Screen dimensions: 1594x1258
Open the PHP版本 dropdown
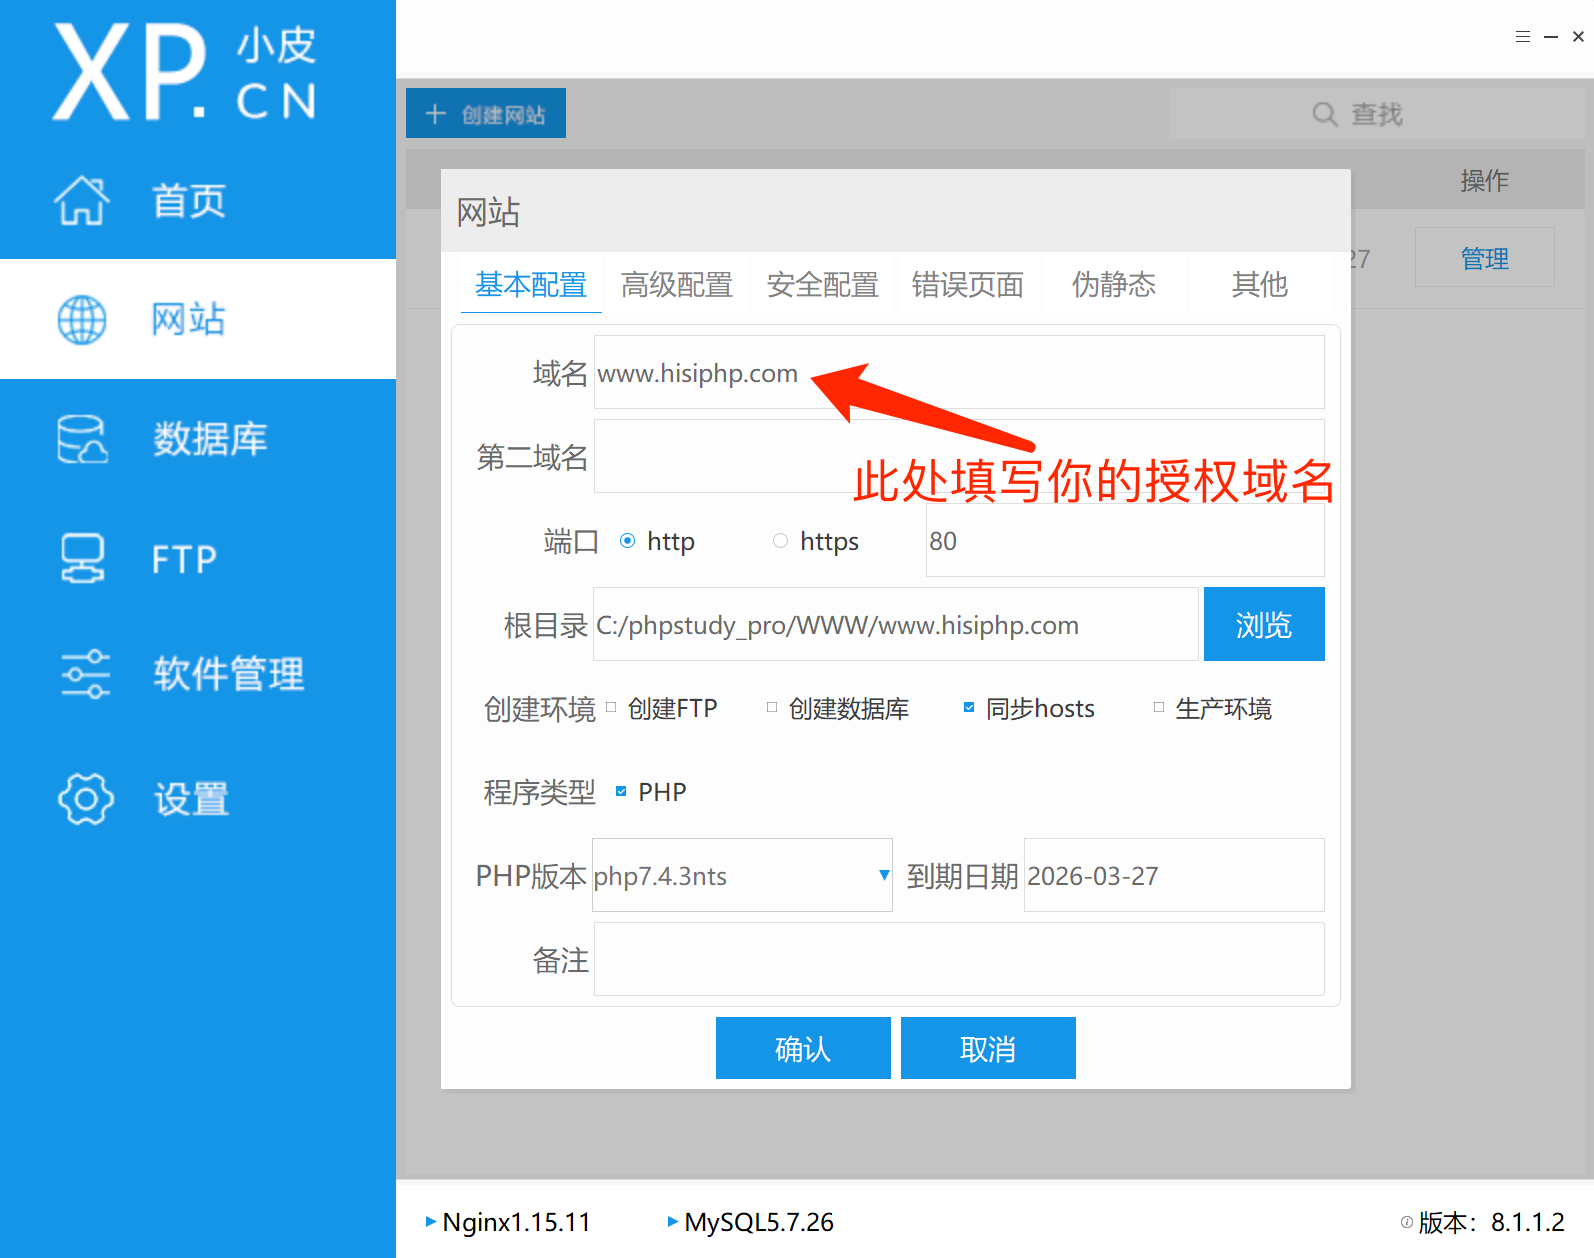coord(742,875)
